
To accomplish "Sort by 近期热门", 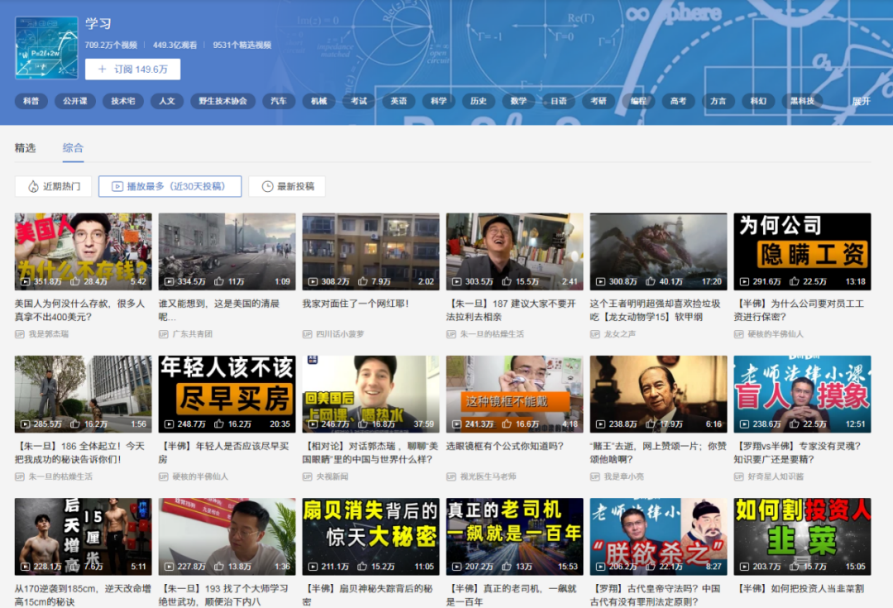I will 54,186.
